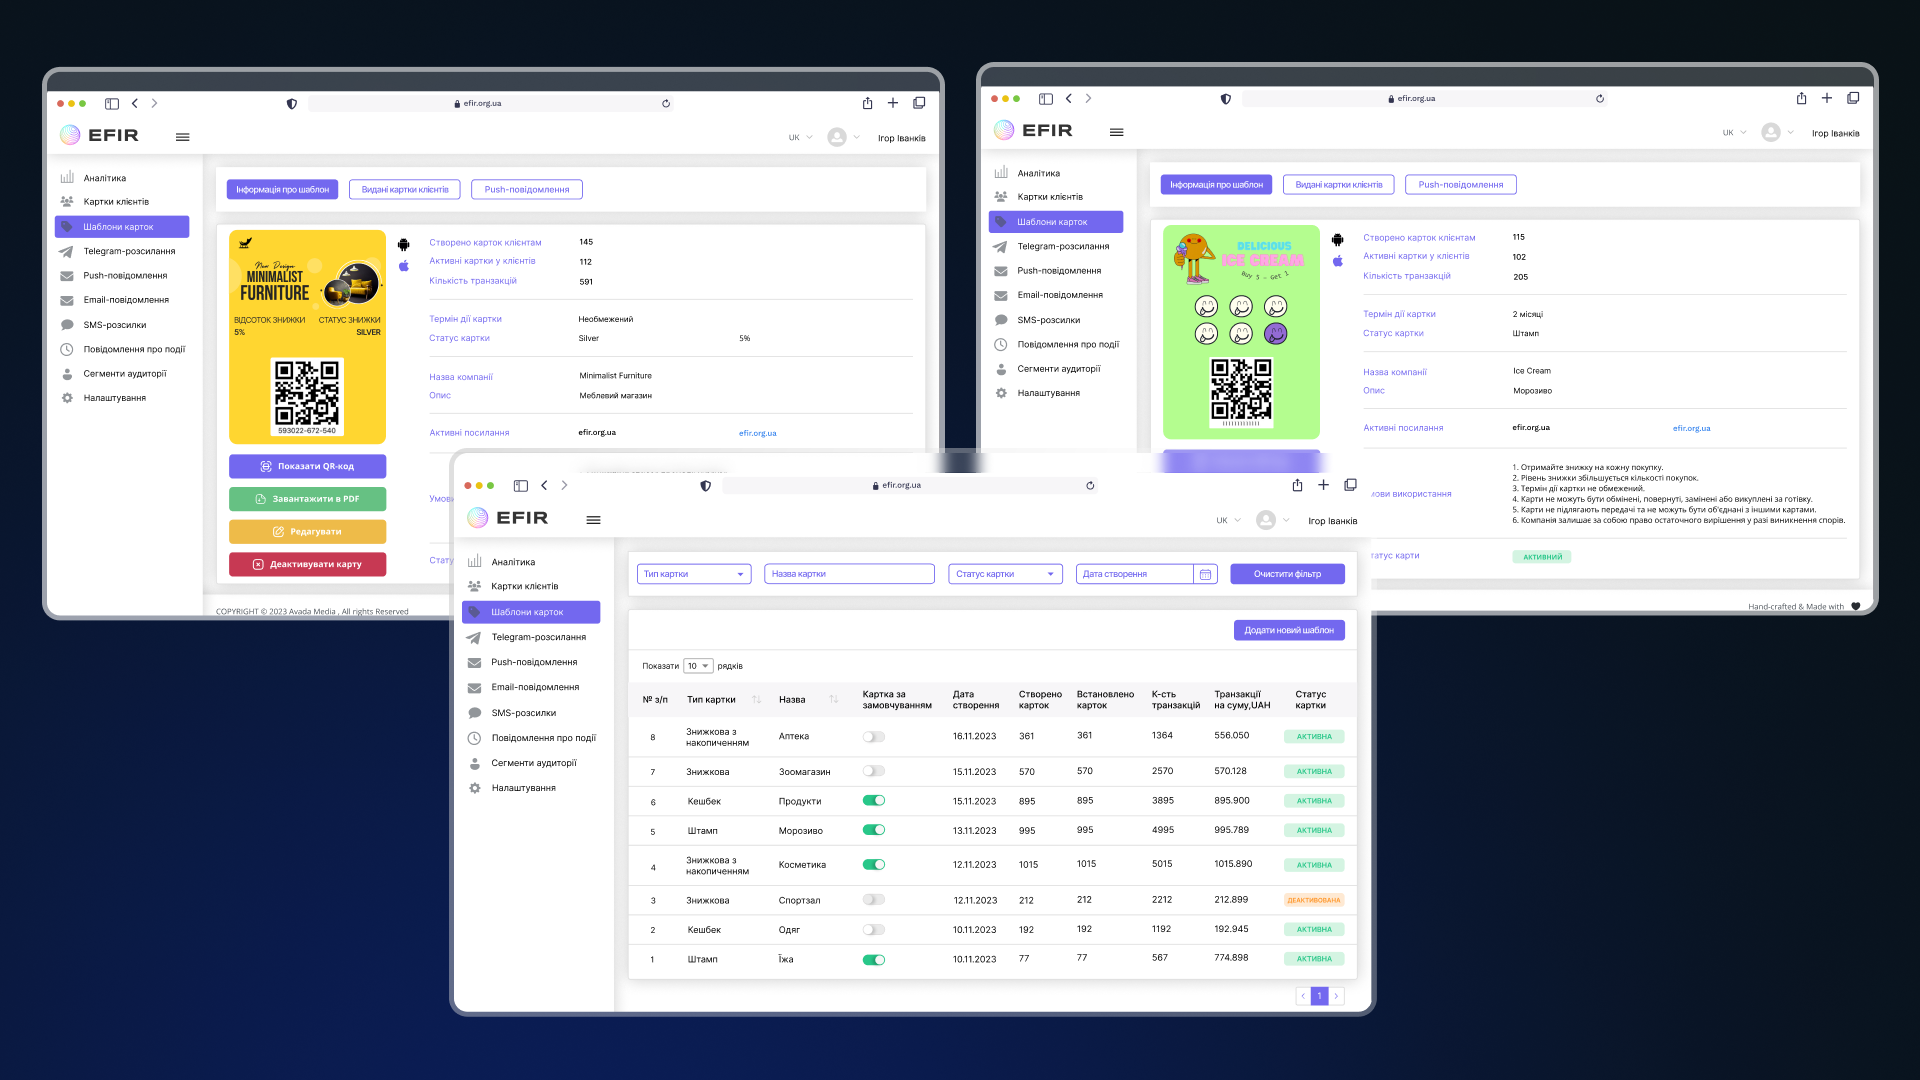Open Тип картки filter dropdown
Screen dimensions: 1920x1080
click(x=694, y=574)
